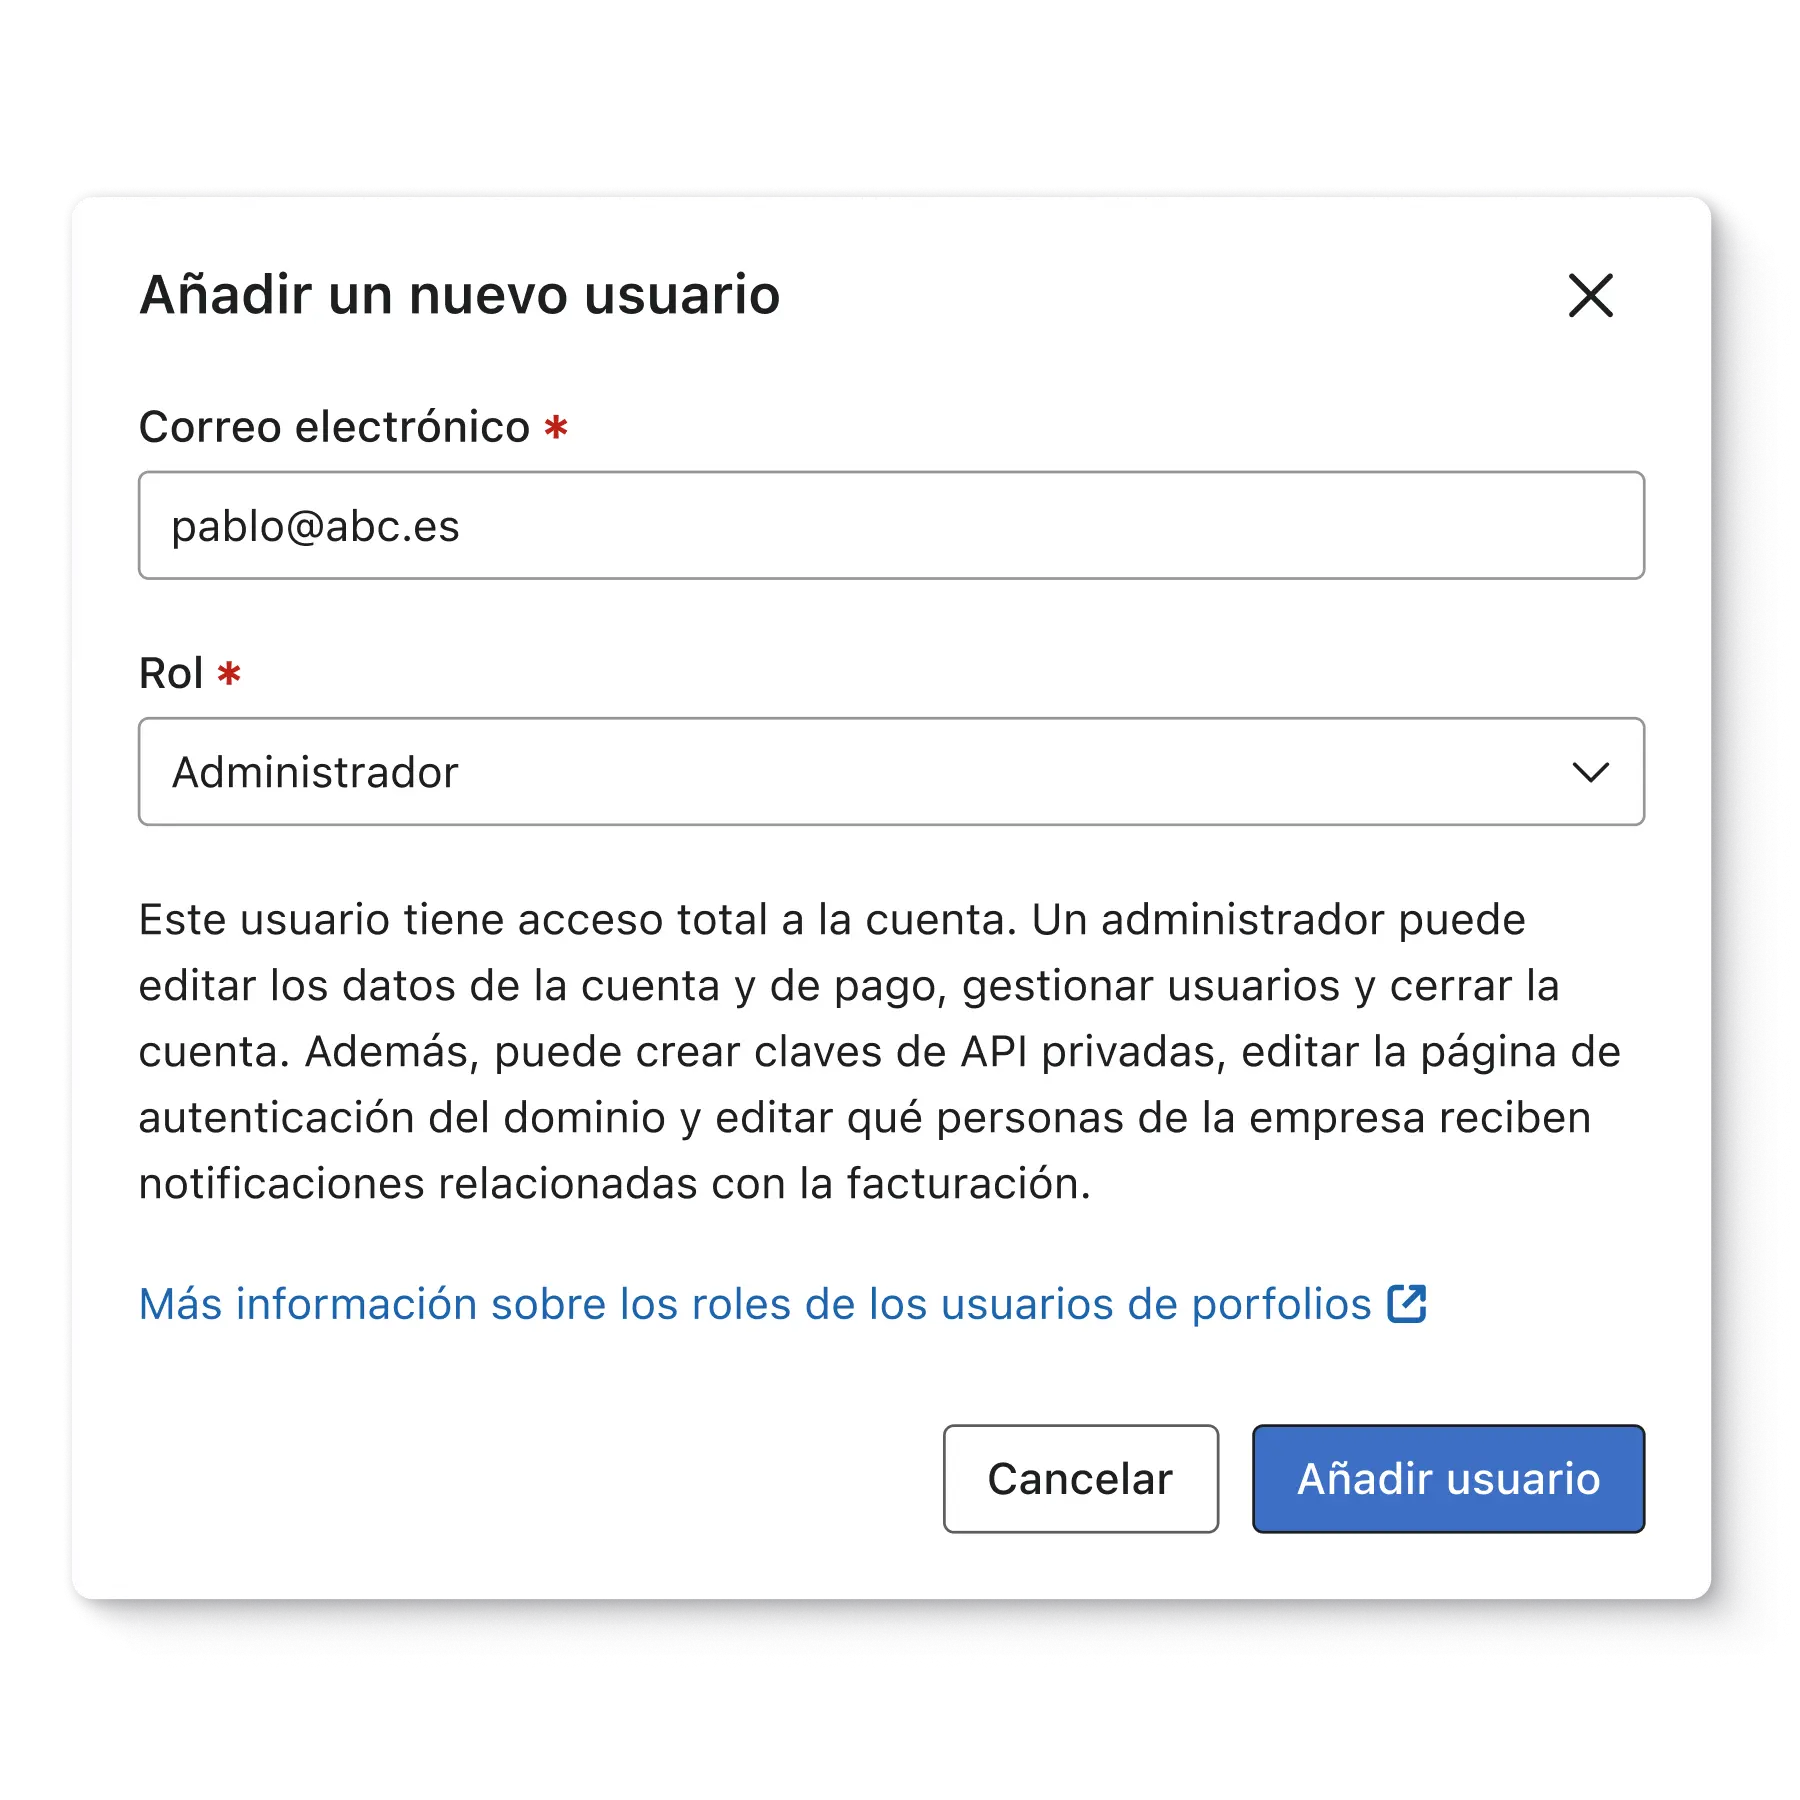Viewport: 1800px width, 1800px height.
Task: Click the dialog title Añadir un nuevo usuario
Action: 459,295
